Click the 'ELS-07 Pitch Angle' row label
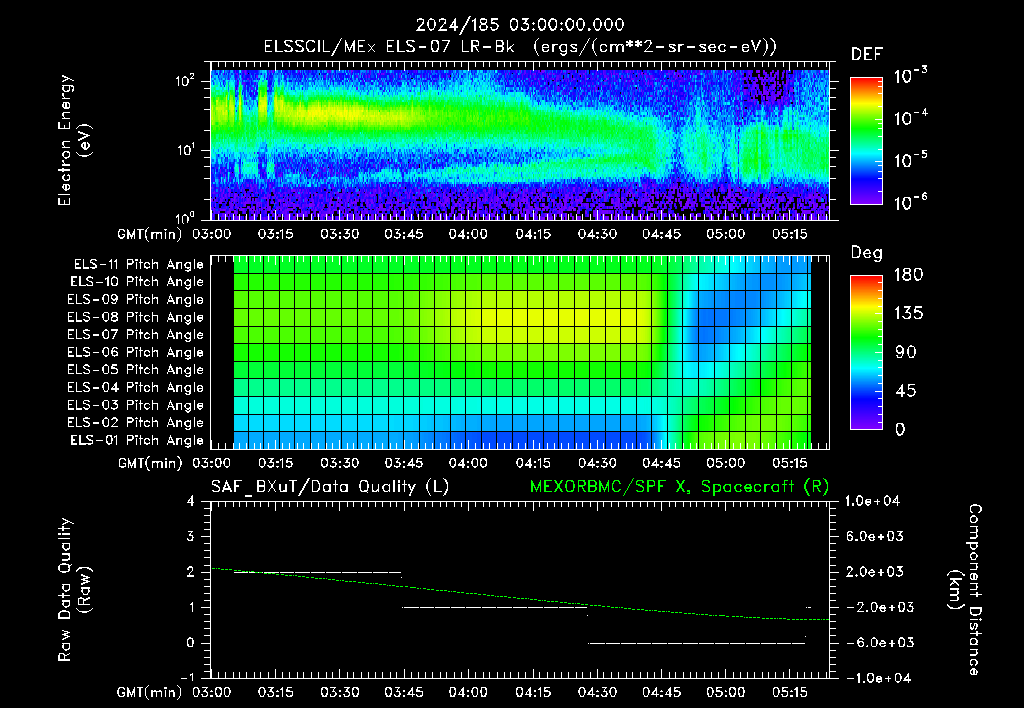1024x708 pixels. [x=135, y=334]
